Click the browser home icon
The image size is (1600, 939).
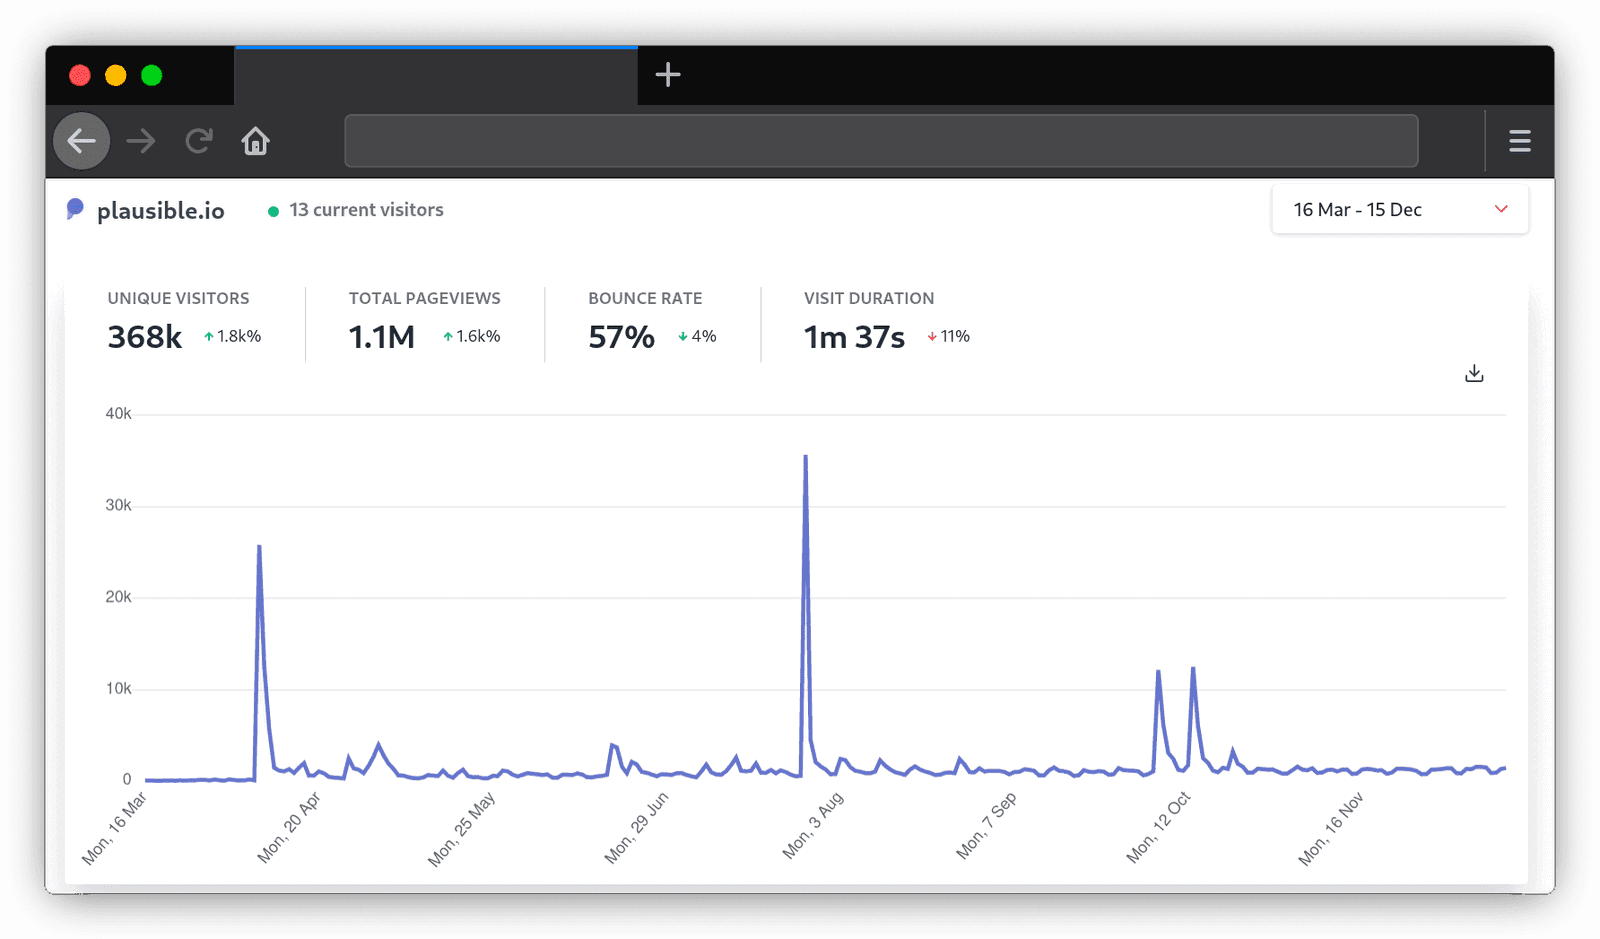coord(255,141)
